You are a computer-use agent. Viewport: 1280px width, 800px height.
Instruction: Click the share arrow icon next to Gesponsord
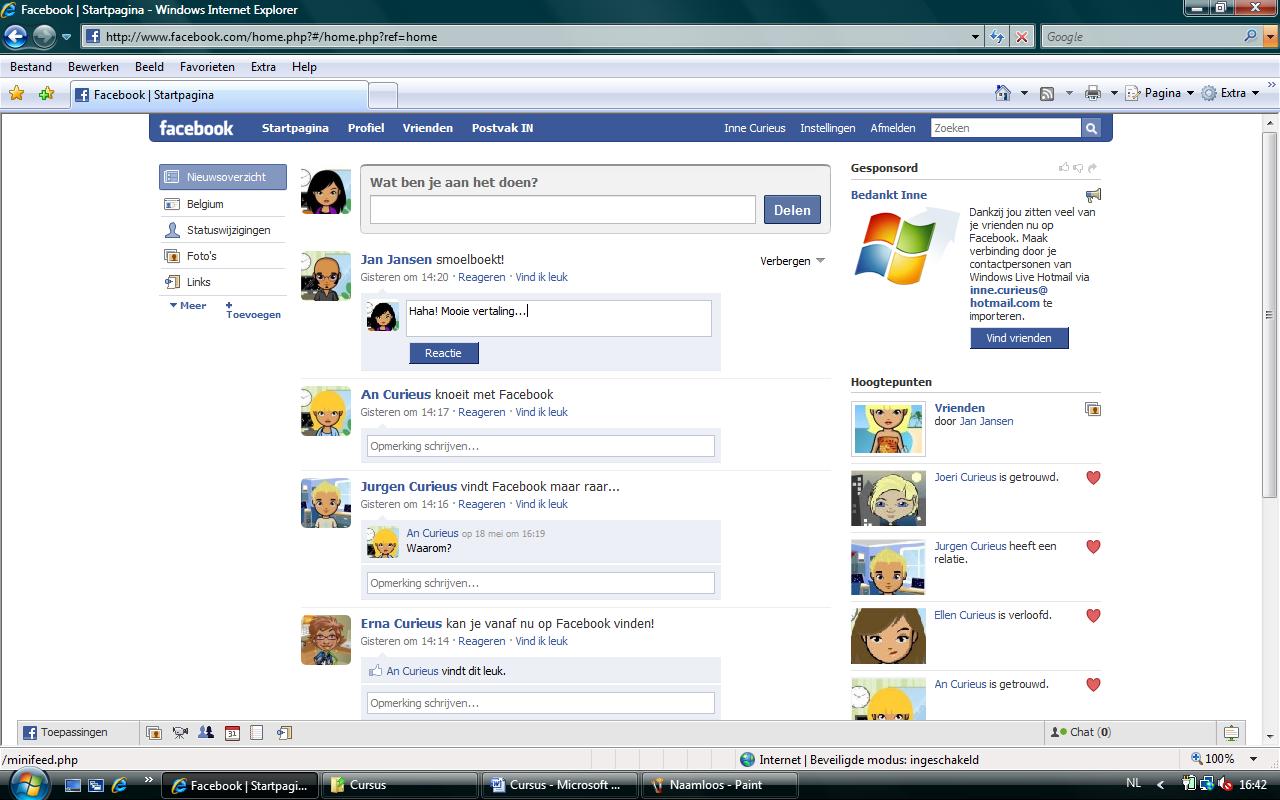tap(1093, 168)
